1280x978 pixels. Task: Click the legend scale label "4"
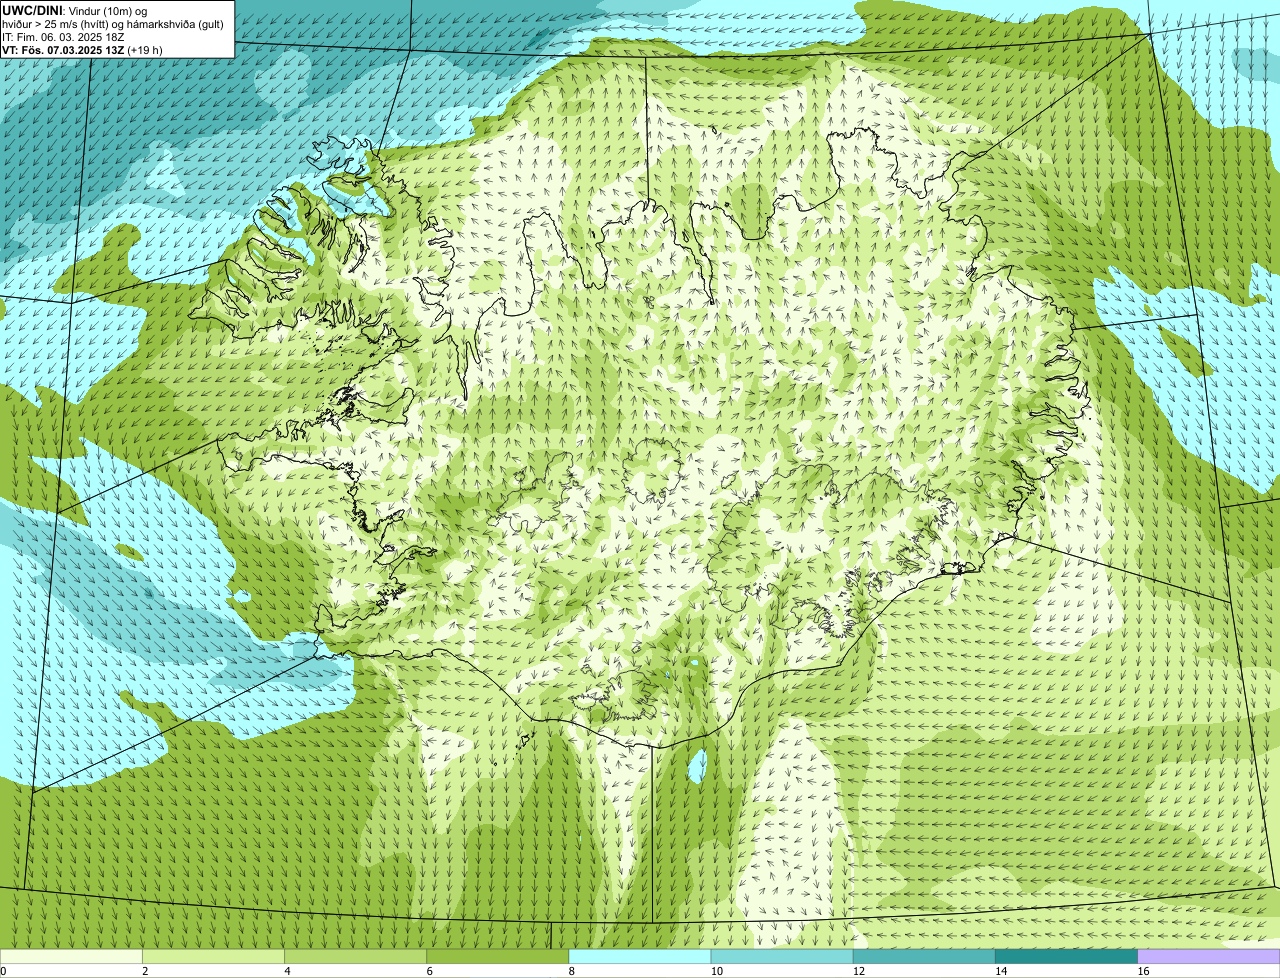coord(288,971)
